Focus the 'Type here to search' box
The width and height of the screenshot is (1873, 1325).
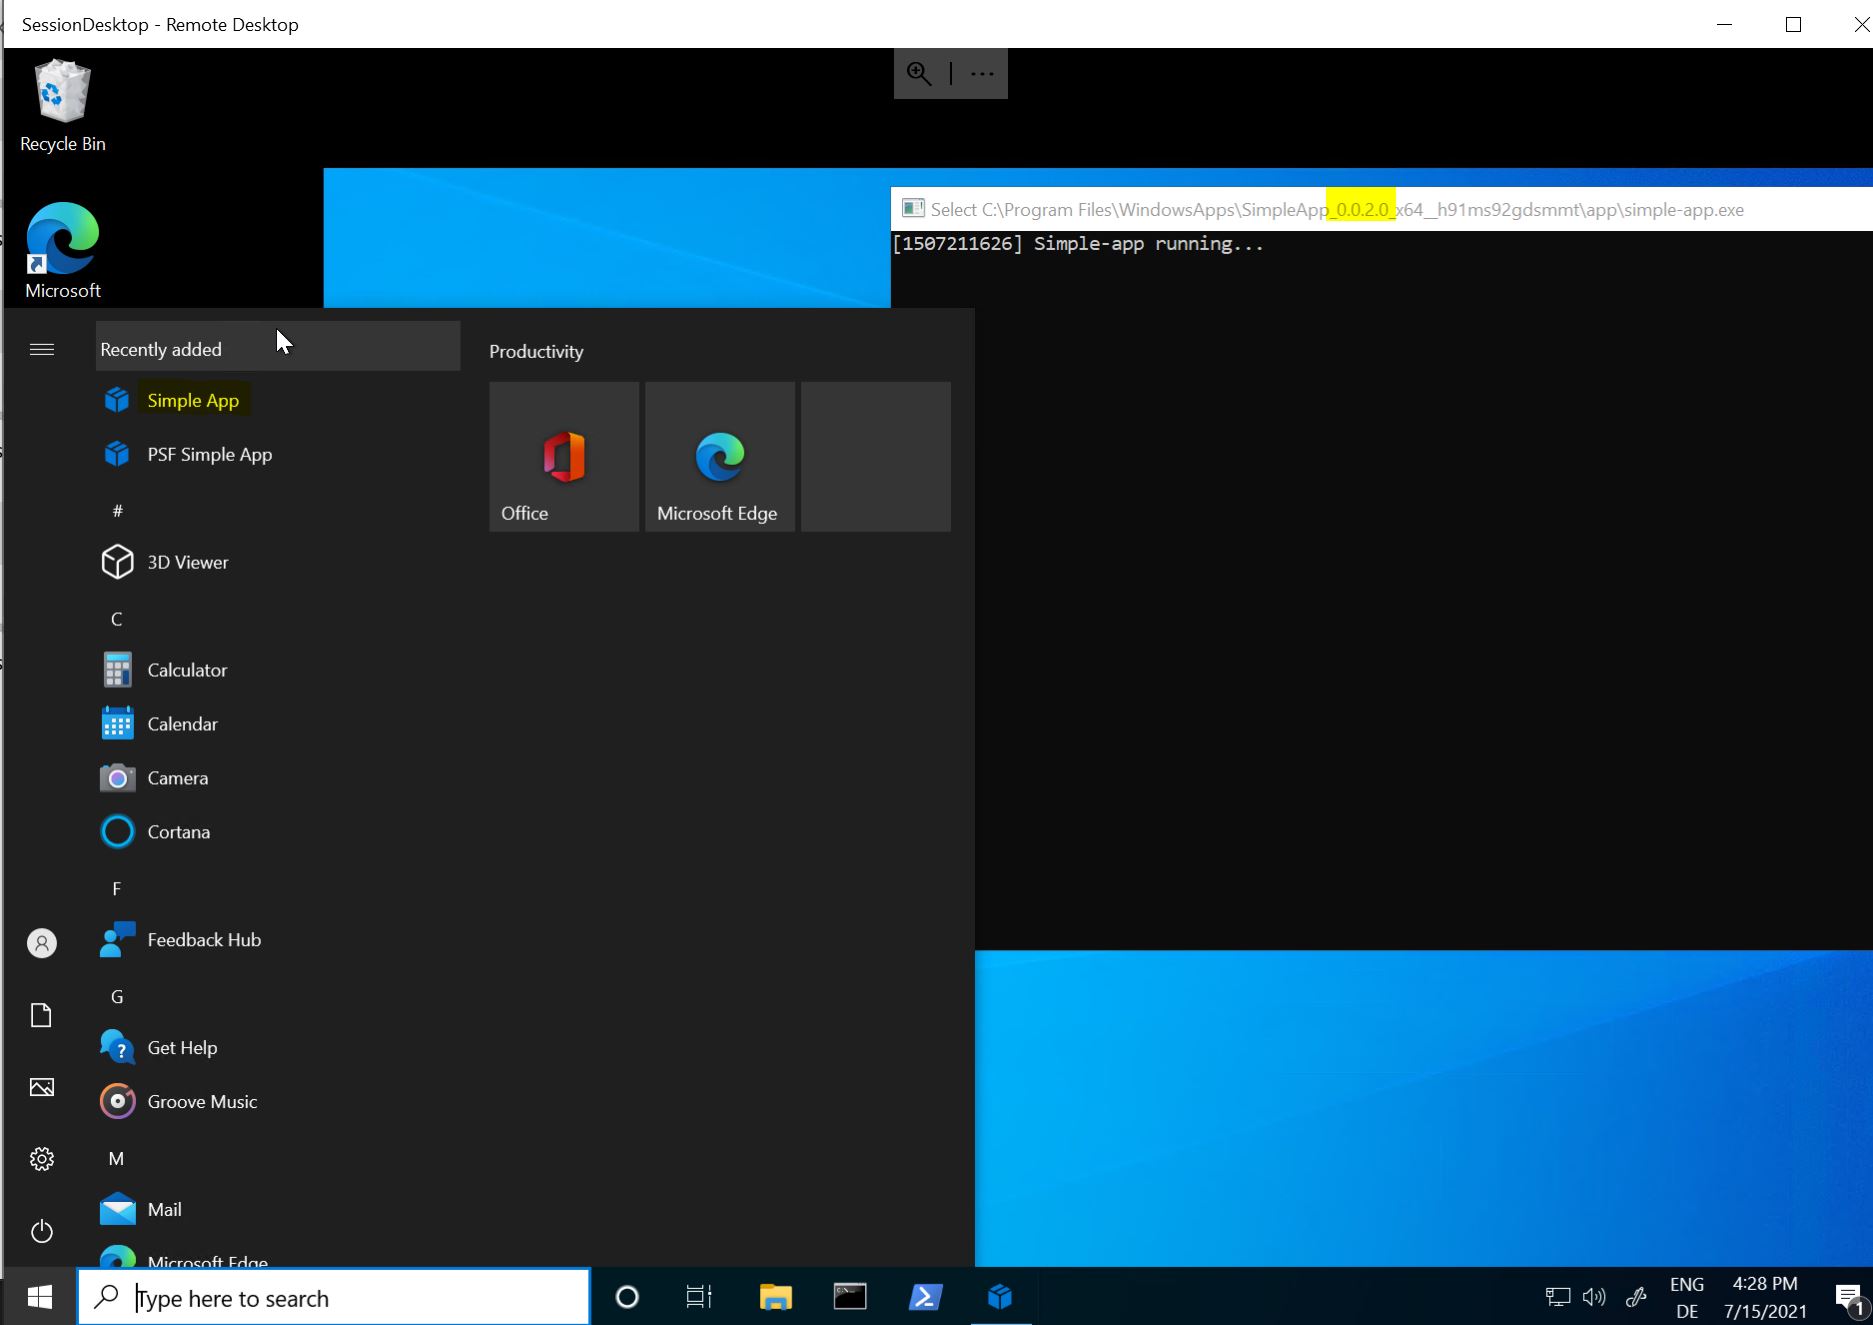coord(334,1297)
